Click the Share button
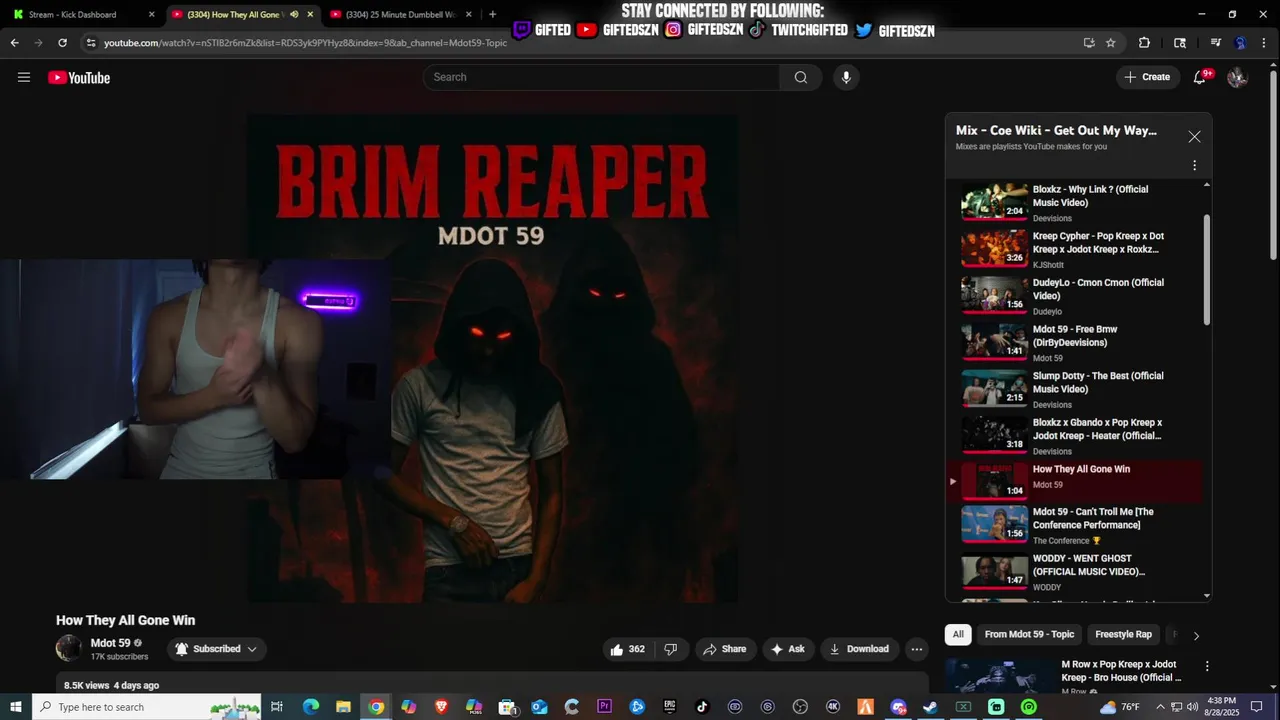This screenshot has width=1280, height=720. 724,649
